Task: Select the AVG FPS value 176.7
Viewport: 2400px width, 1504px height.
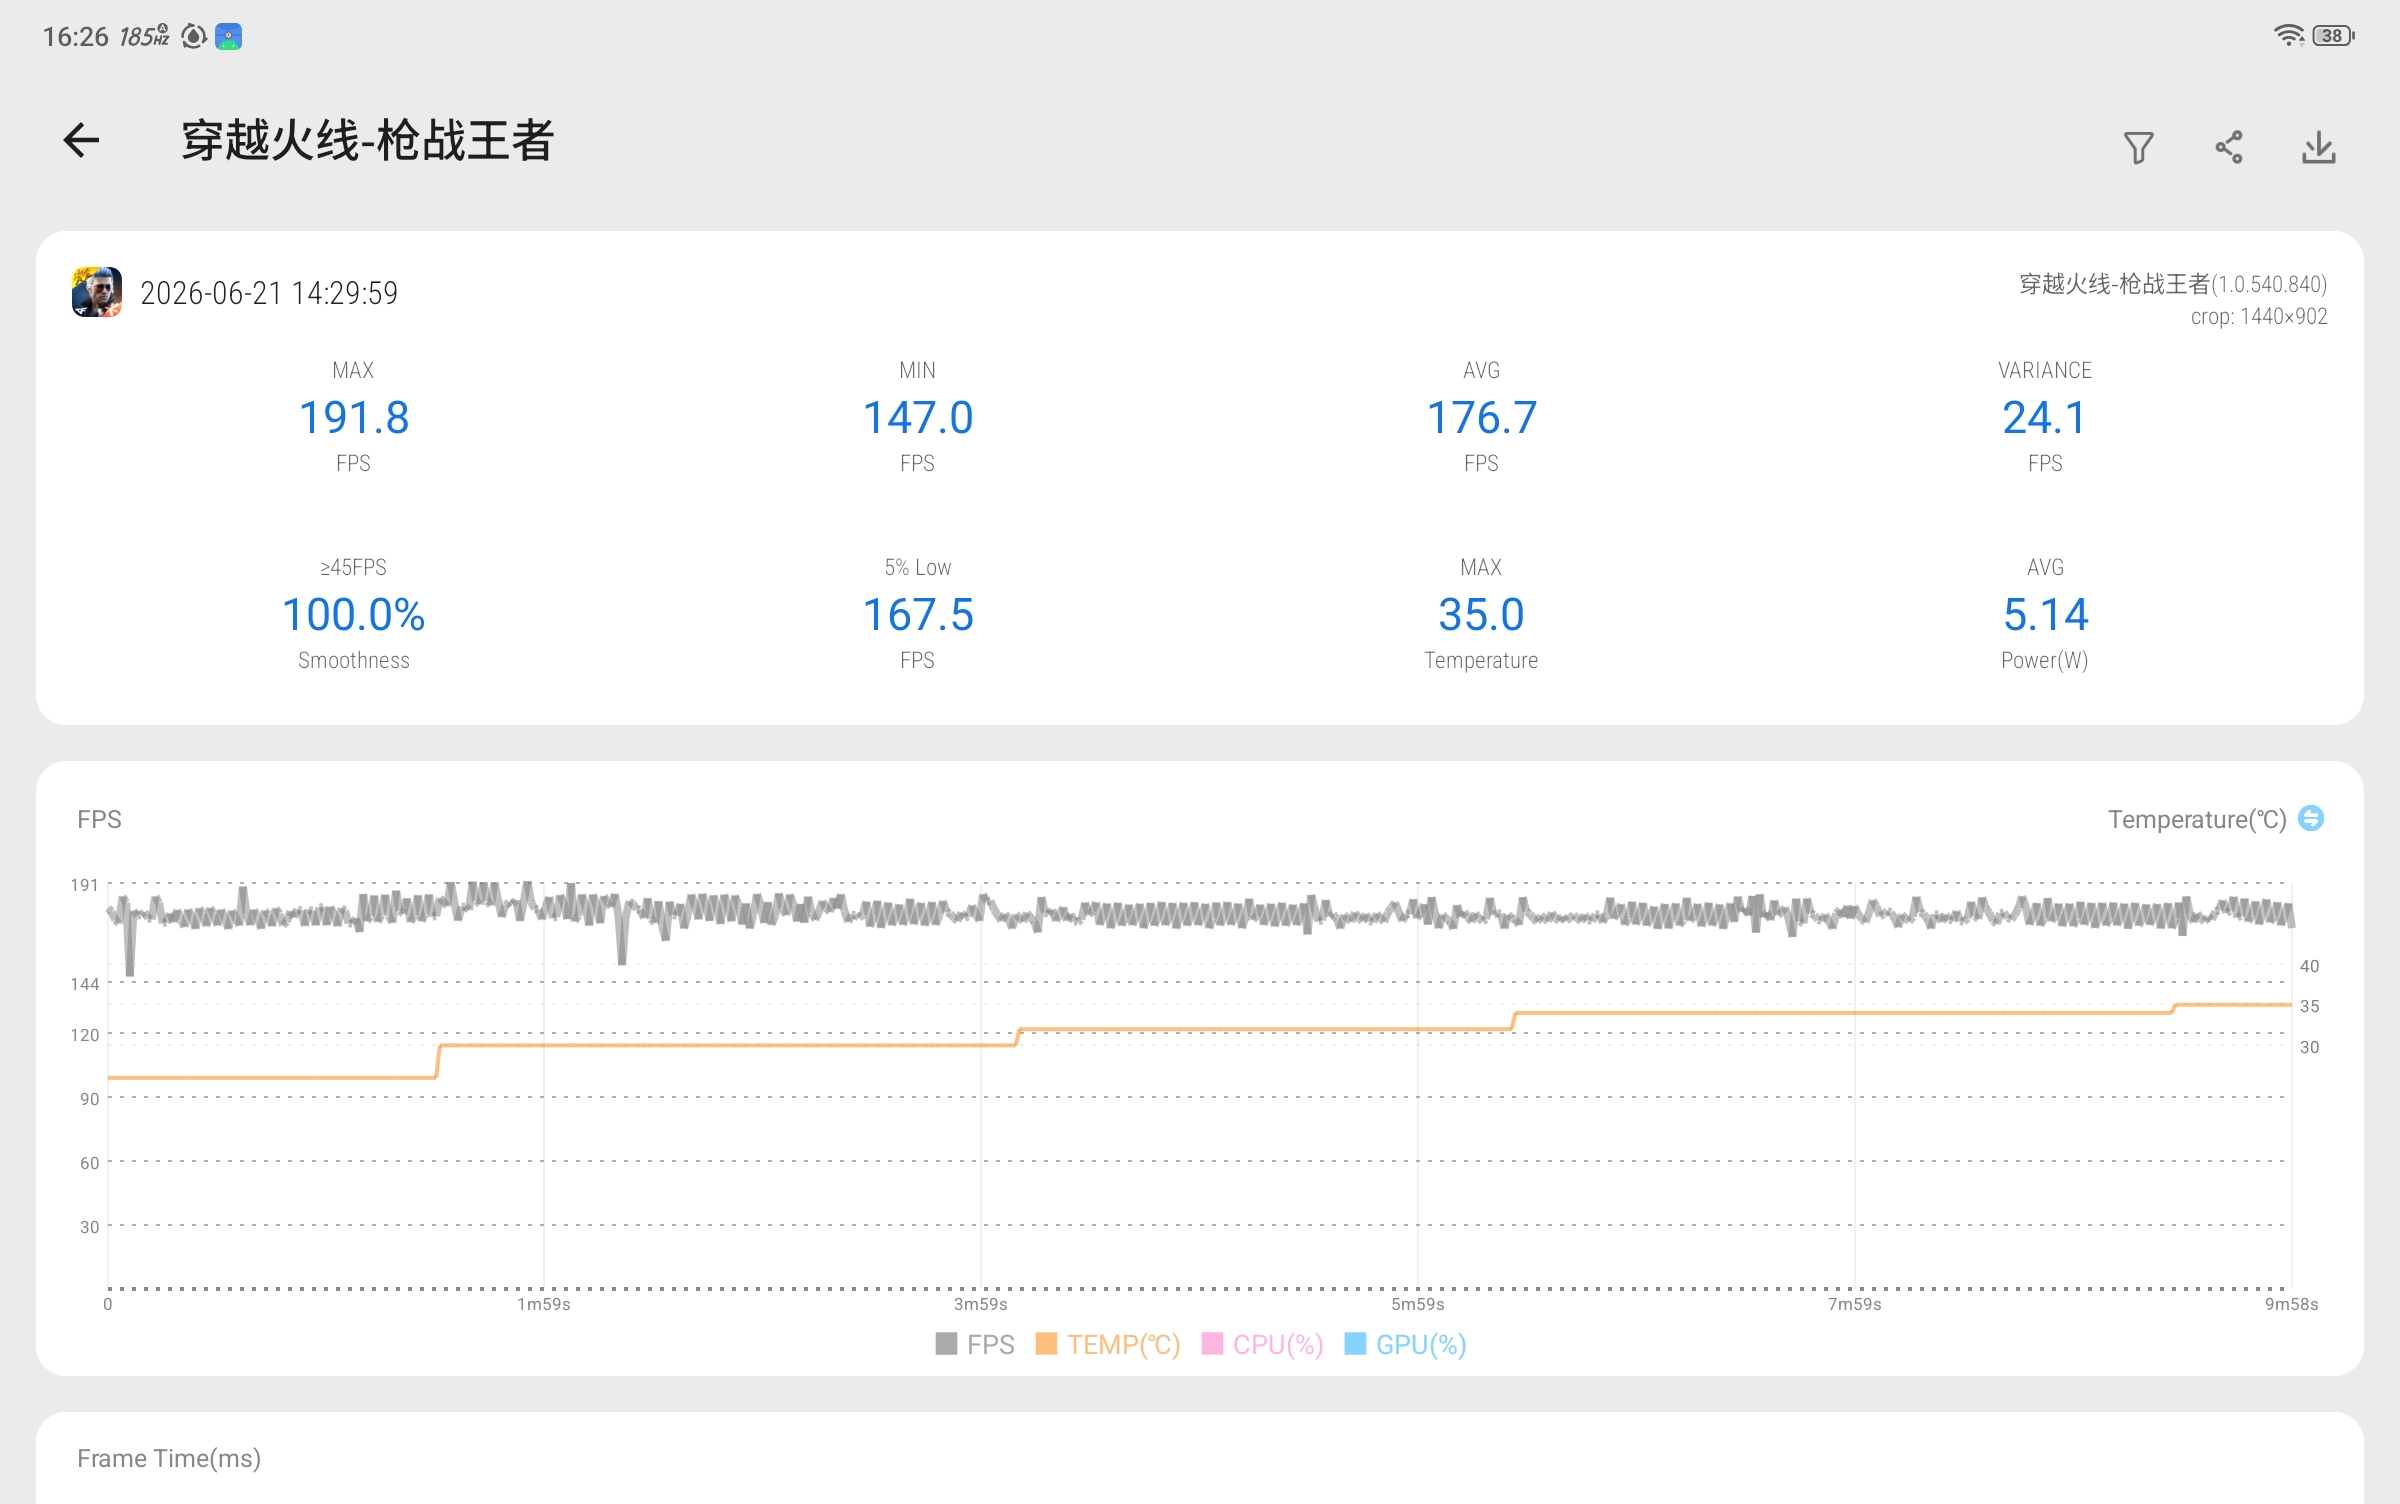Action: [x=1482, y=418]
